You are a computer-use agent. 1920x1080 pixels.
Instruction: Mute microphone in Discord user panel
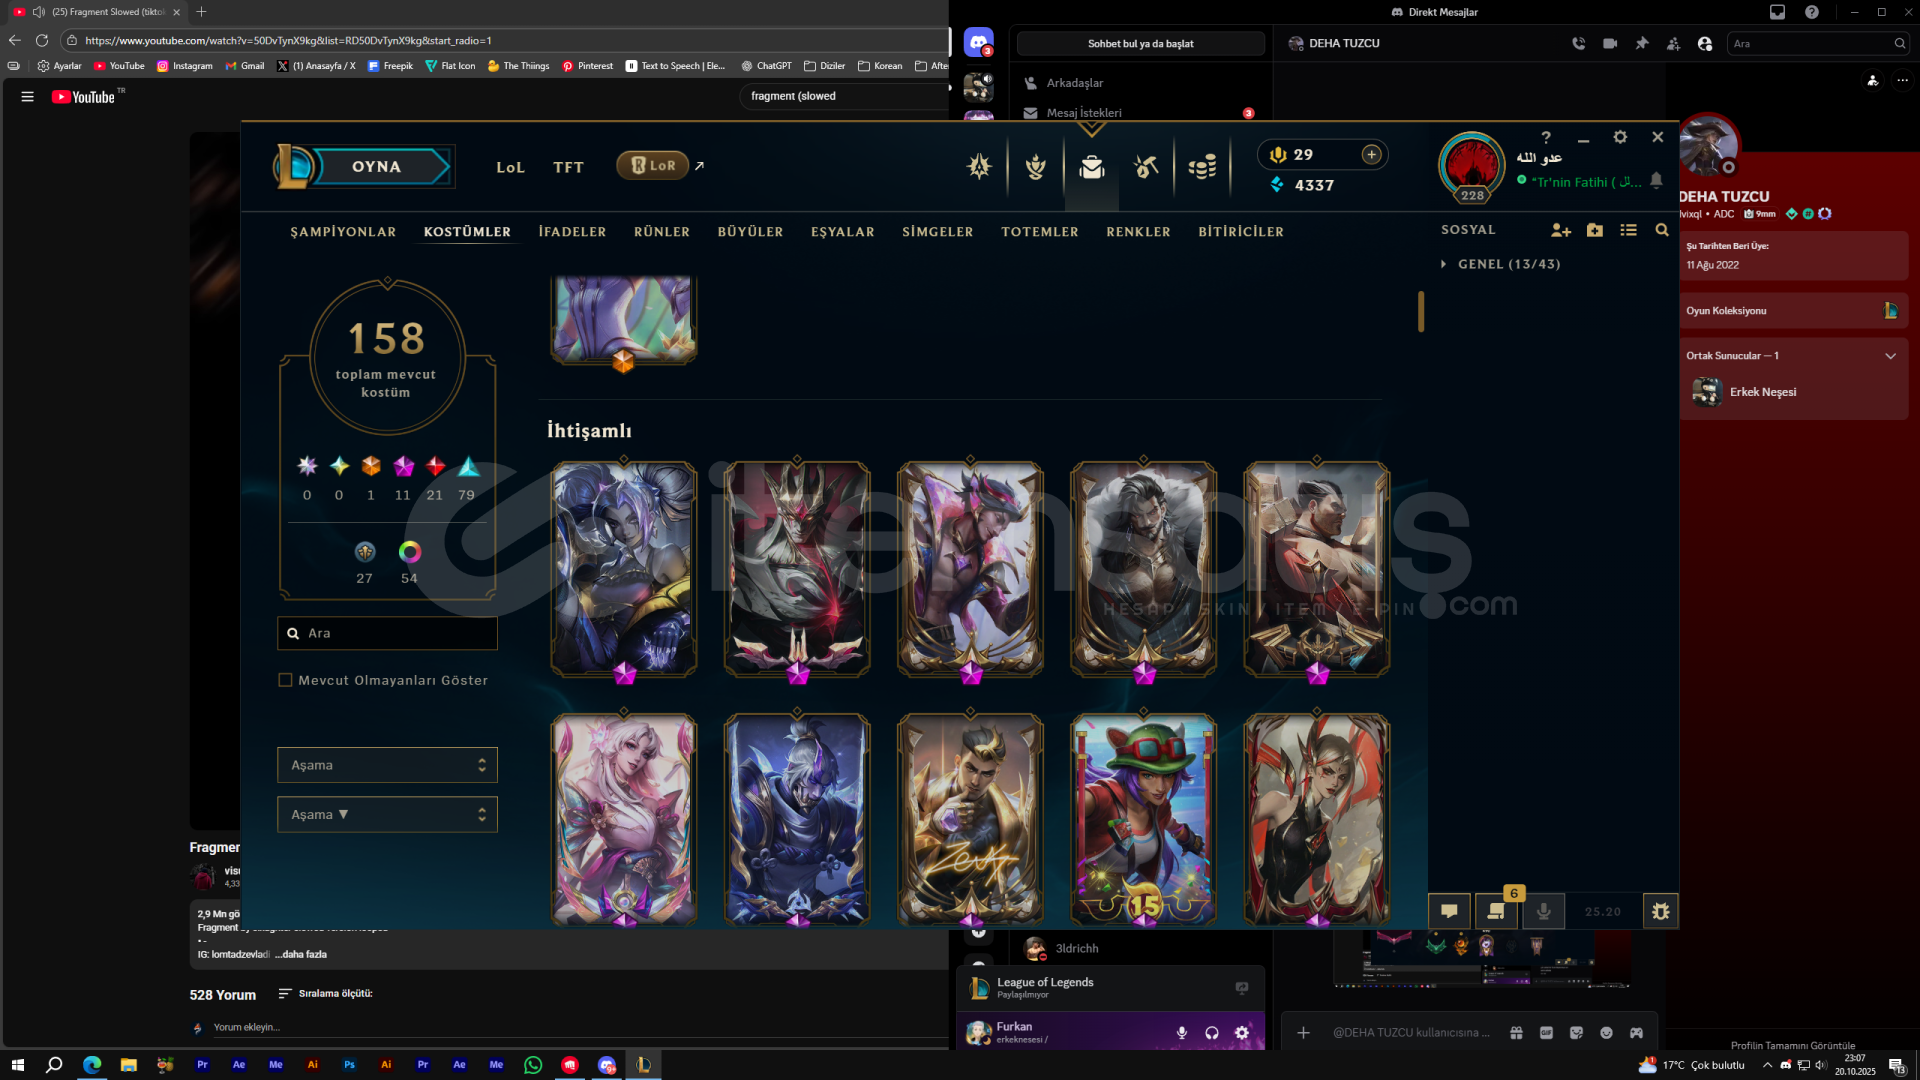1181,1033
